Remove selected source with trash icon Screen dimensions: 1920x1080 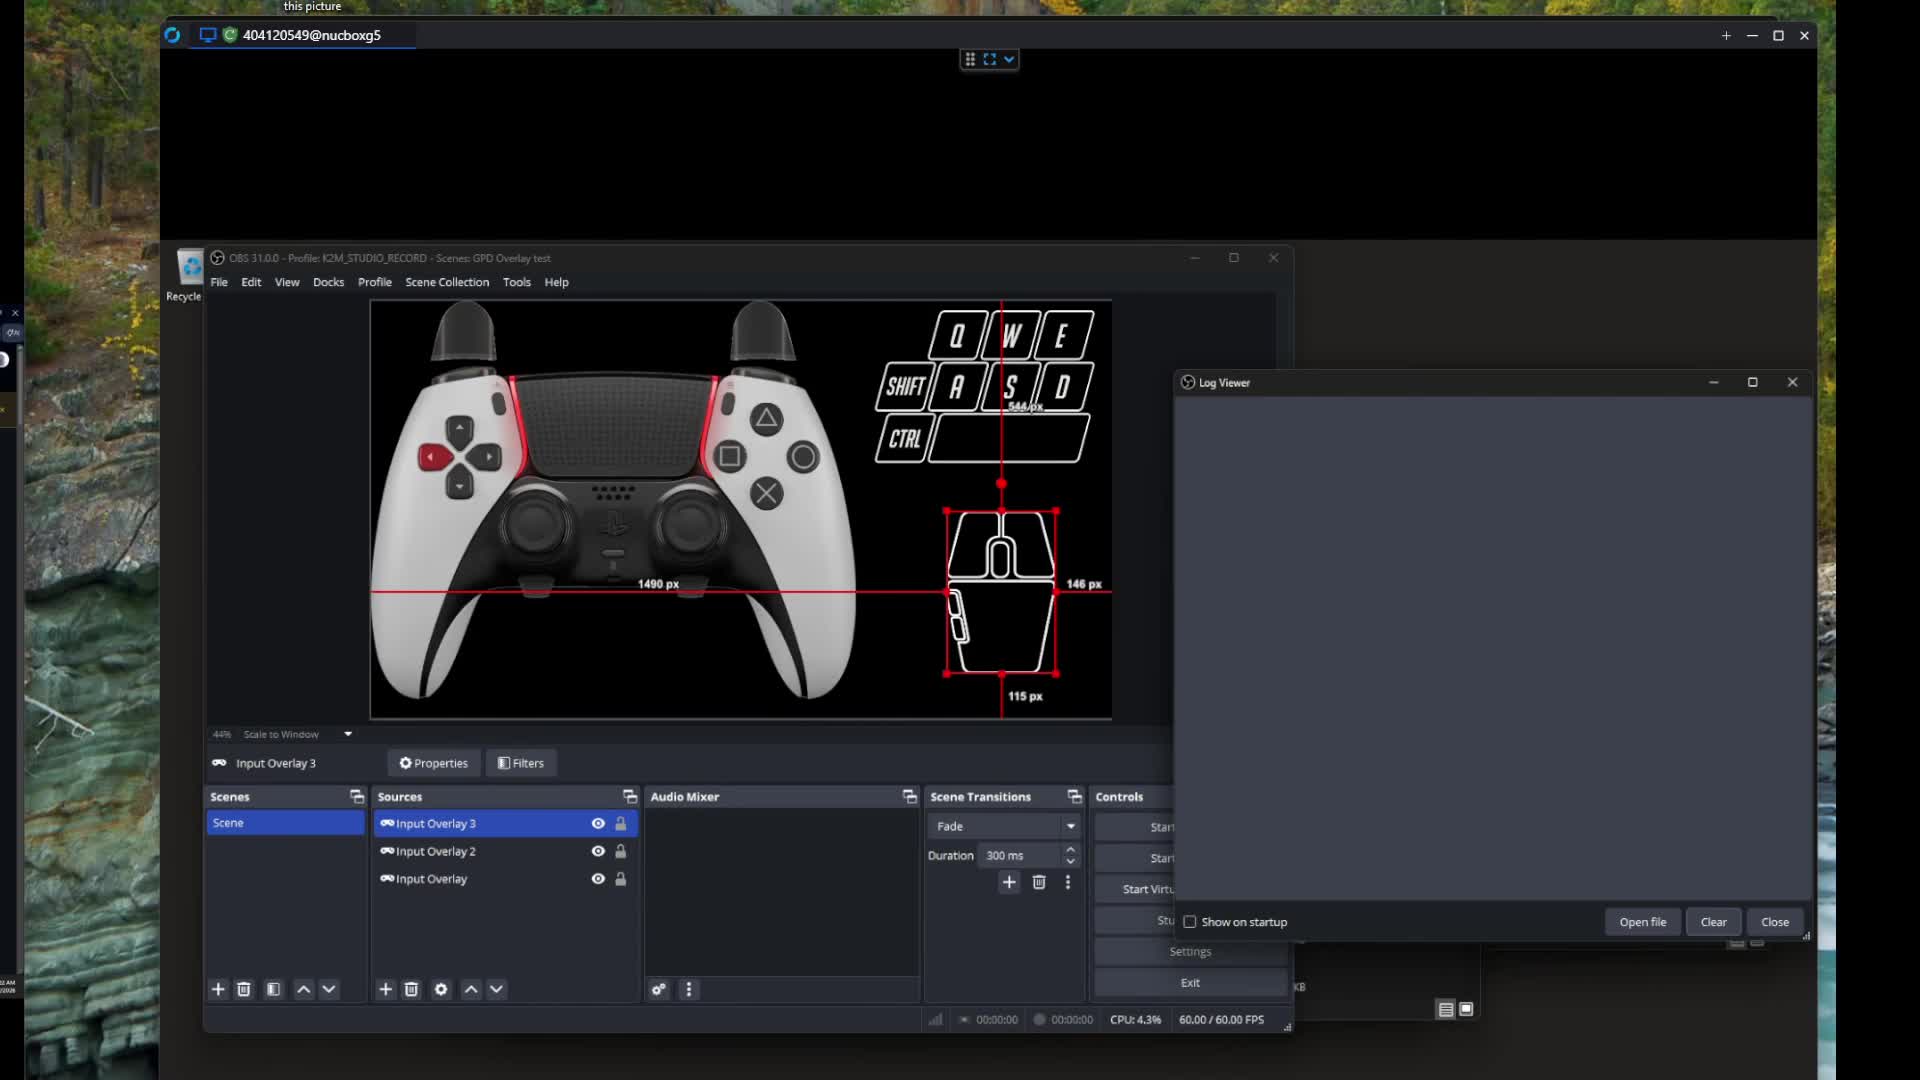coord(411,989)
